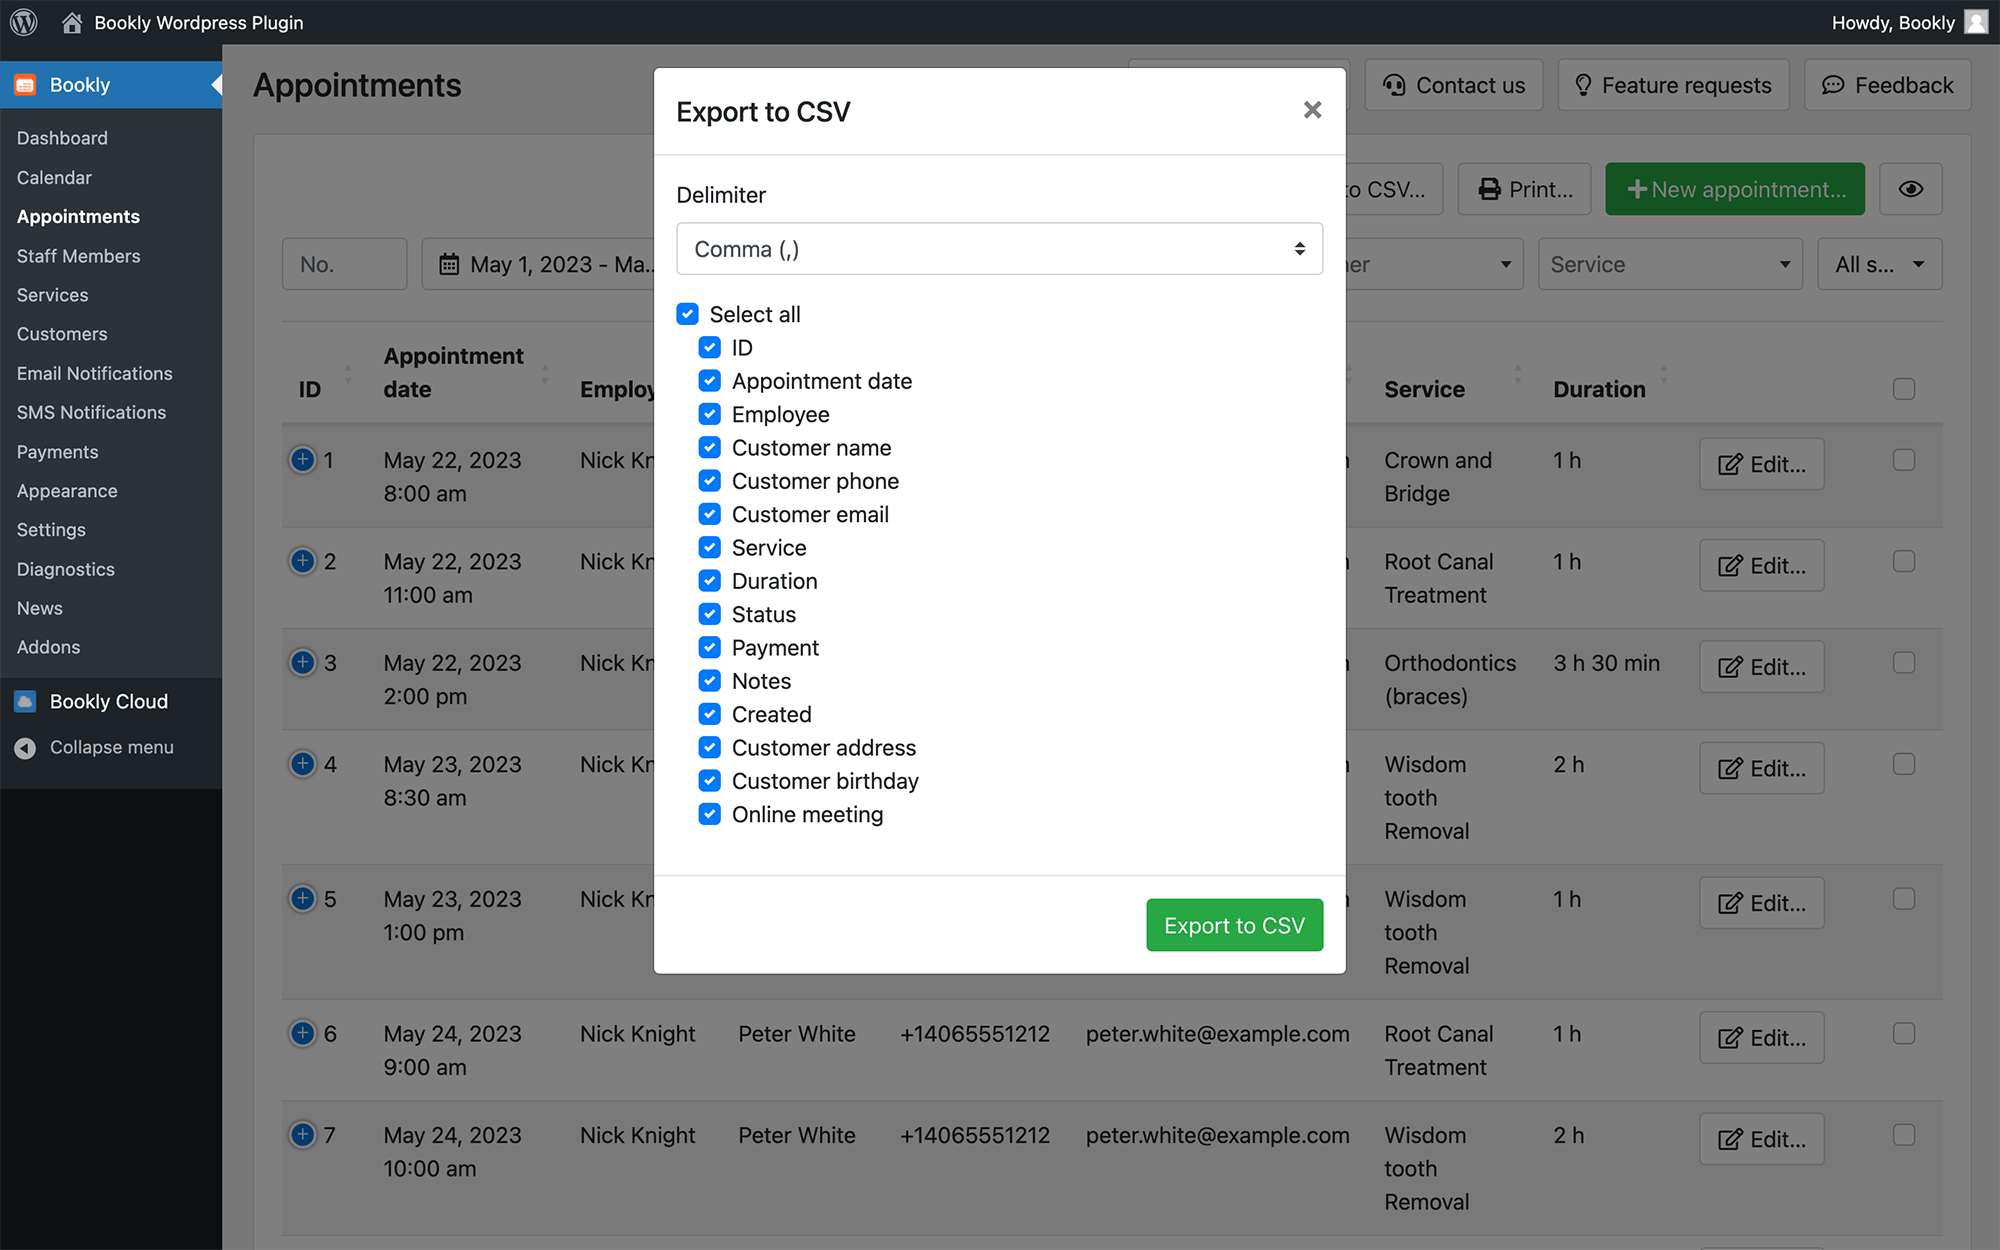2000x1250 pixels.
Task: Edit appointment 3 Orthodontics
Action: [1762, 667]
